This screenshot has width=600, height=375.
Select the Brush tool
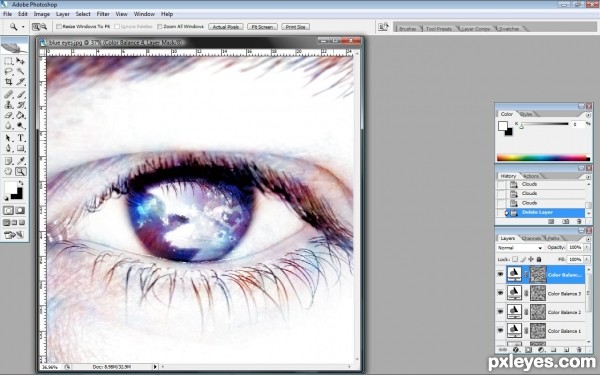(20, 94)
